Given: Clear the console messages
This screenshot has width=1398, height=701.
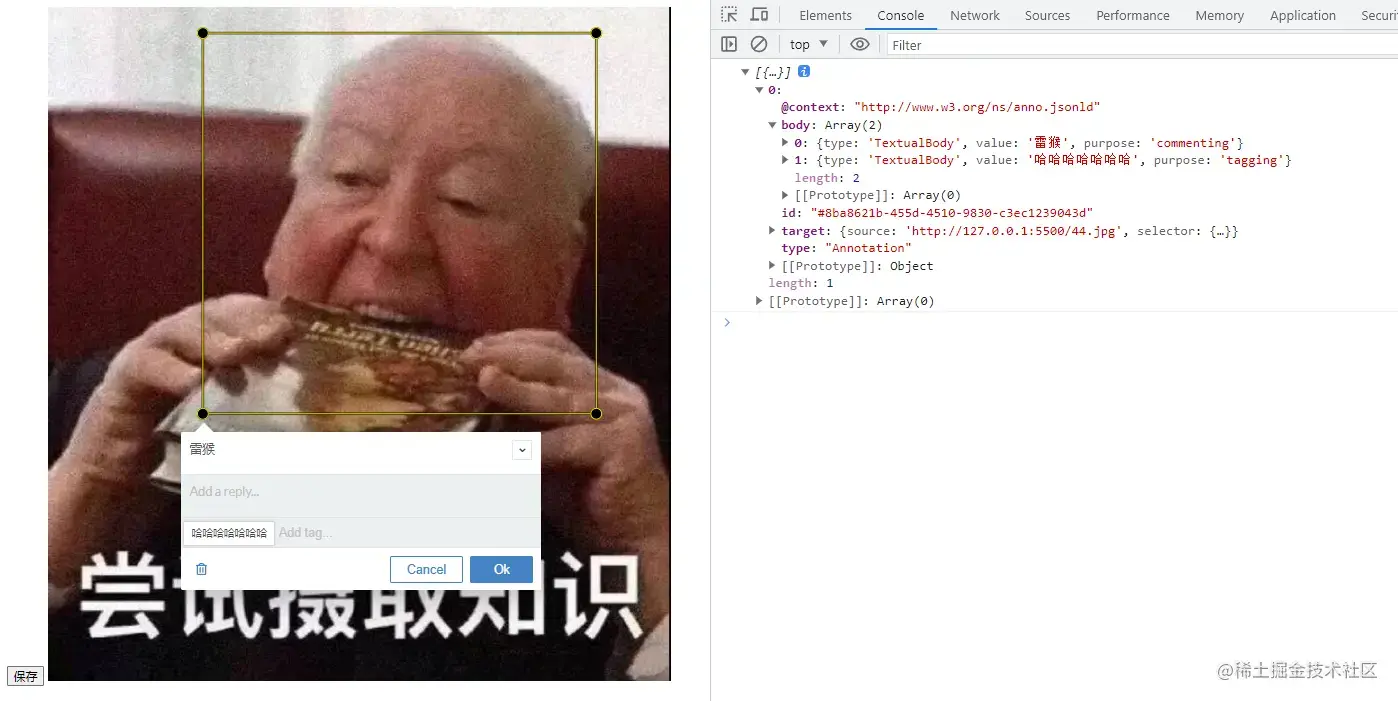Looking at the screenshot, I should click(758, 44).
